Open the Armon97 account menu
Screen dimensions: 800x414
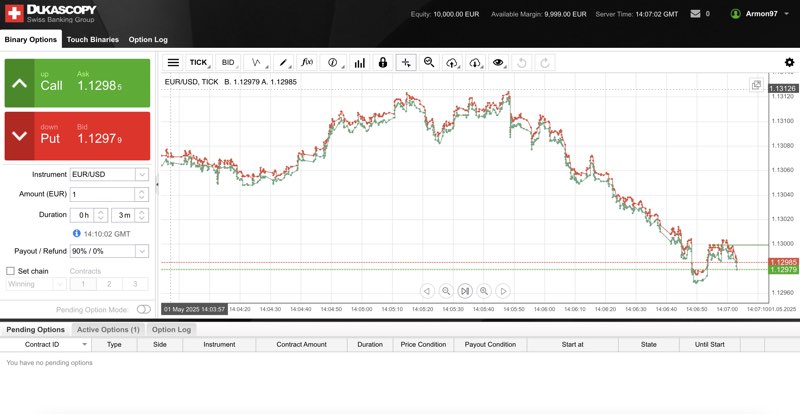pos(760,14)
